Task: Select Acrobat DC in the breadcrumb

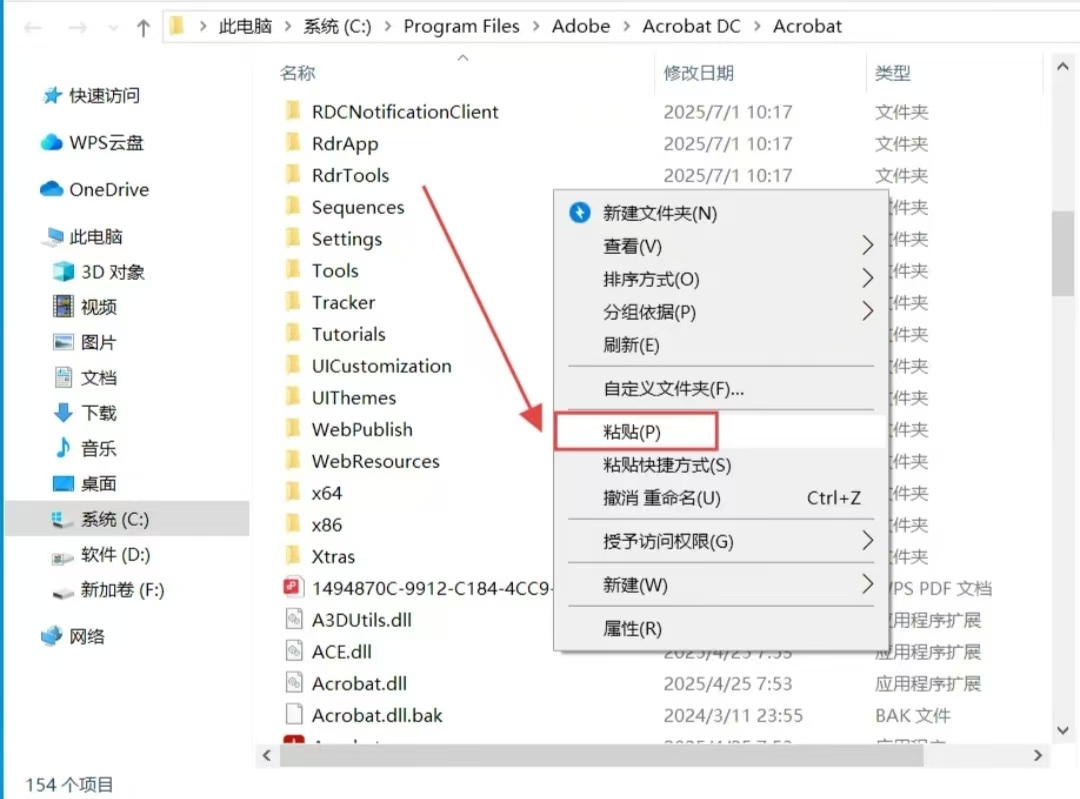Action: [691, 26]
